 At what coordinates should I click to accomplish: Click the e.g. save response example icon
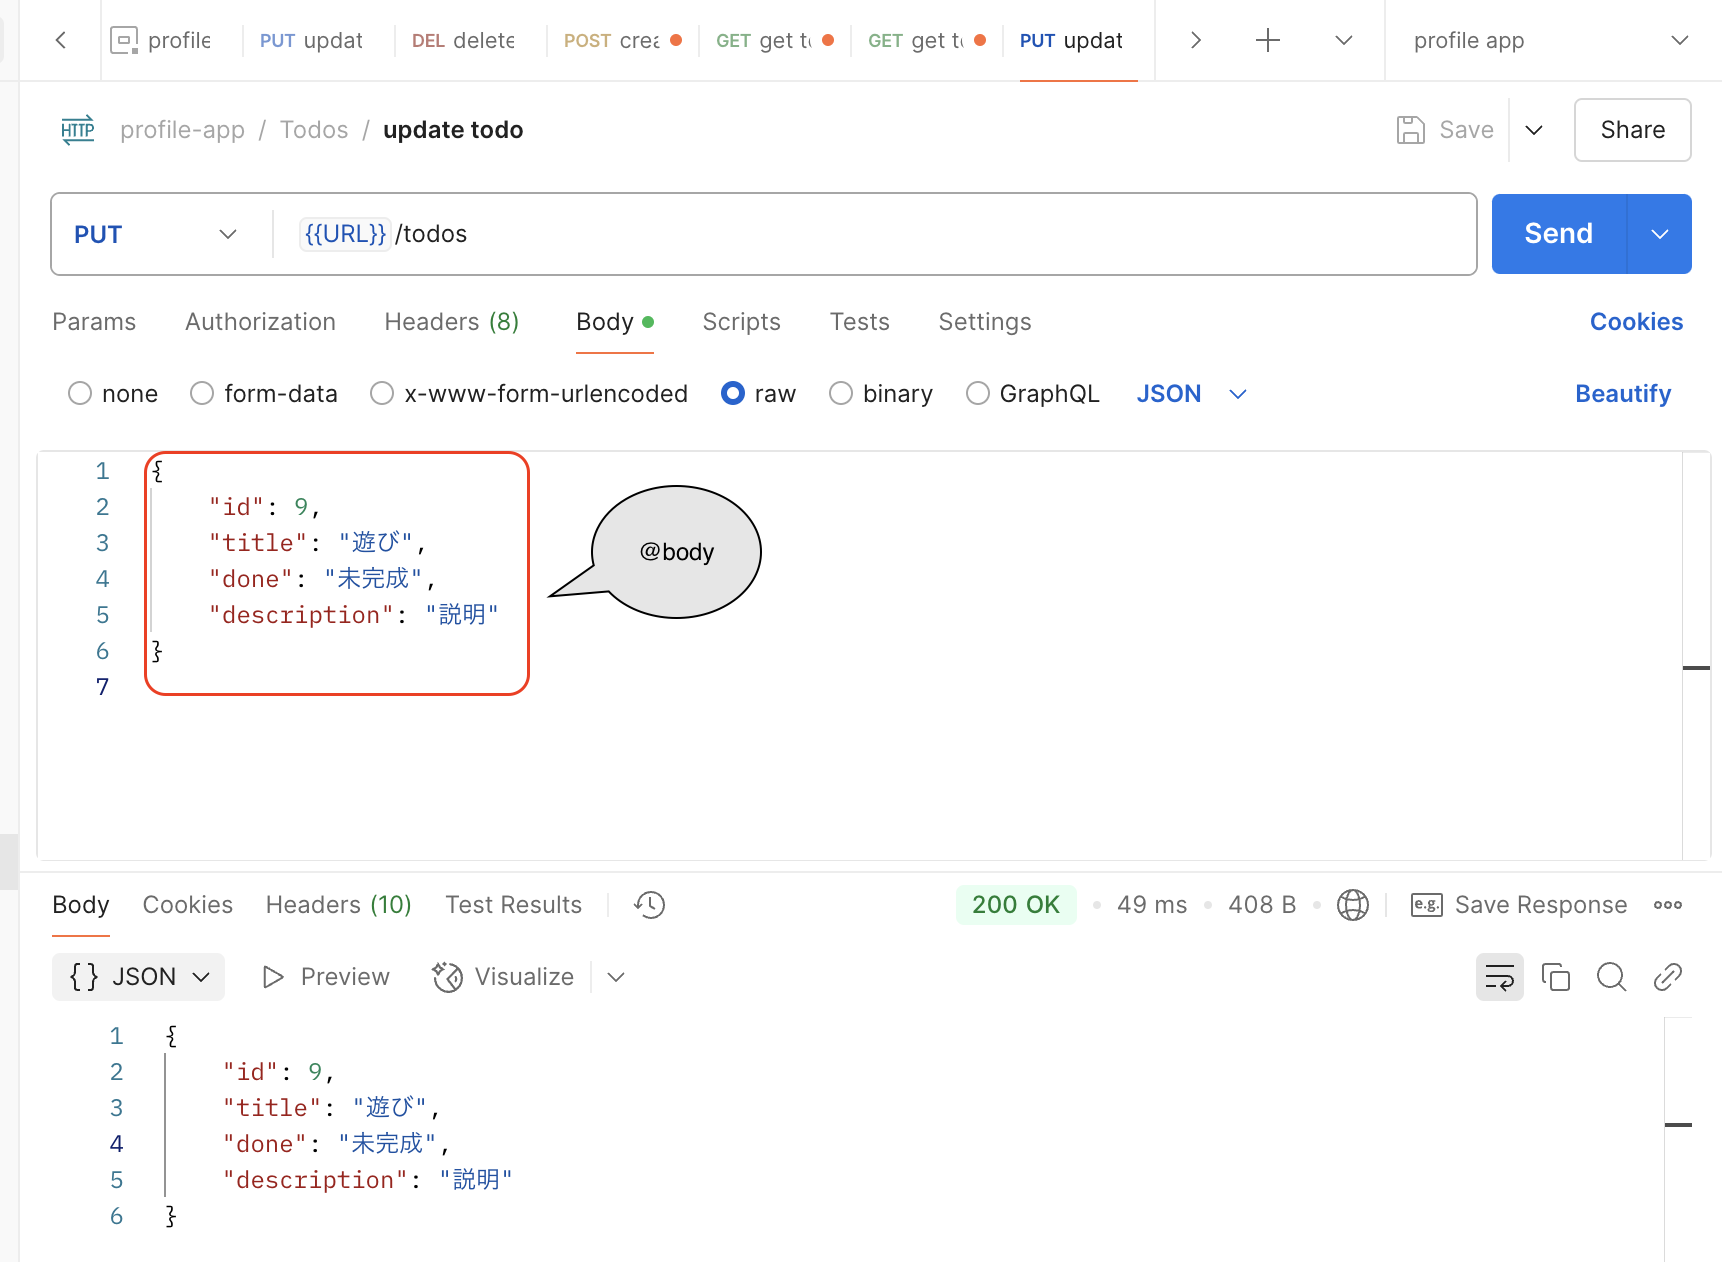coord(1426,905)
